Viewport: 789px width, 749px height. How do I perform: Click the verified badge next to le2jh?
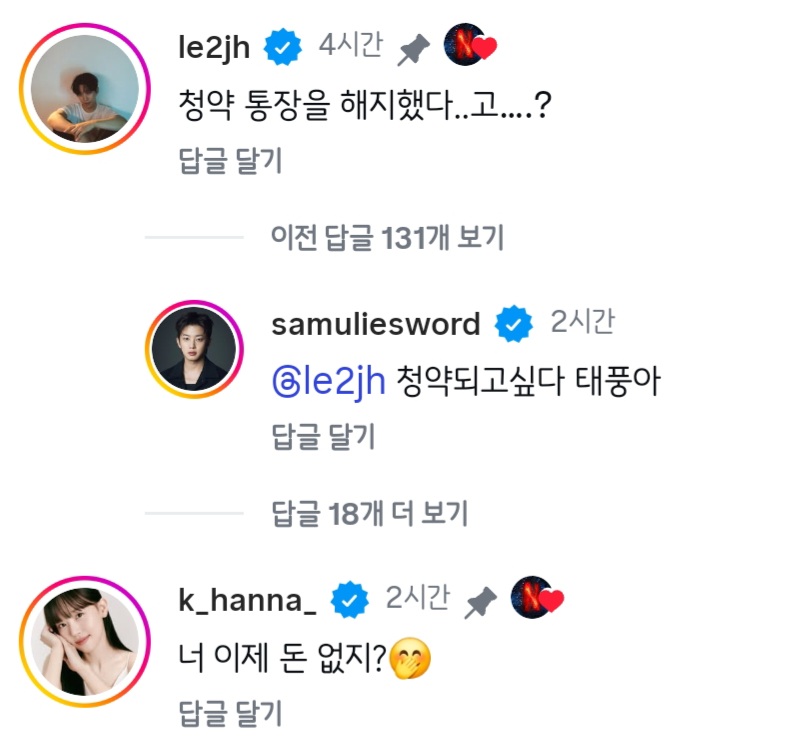[x=283, y=47]
